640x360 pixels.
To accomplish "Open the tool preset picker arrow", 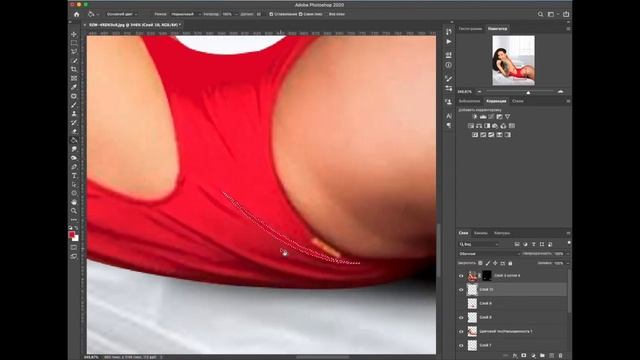I will [97, 15].
